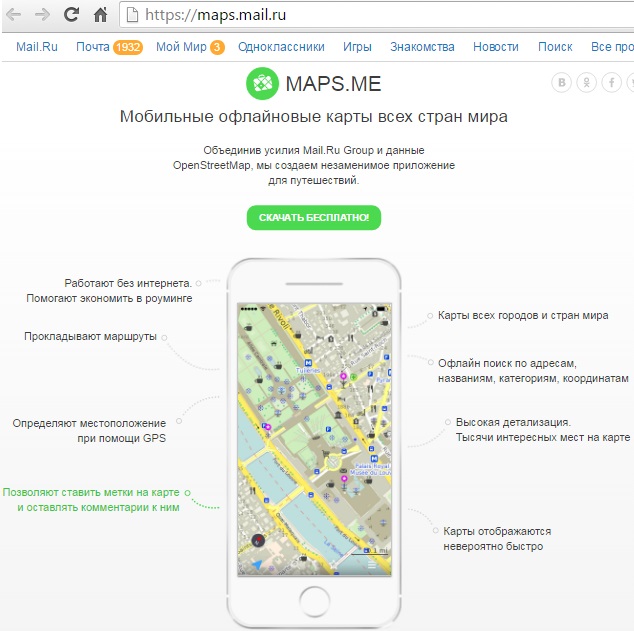The height and width of the screenshot is (631, 634).
Task: Reload the page with the refresh icon
Action: tap(71, 15)
